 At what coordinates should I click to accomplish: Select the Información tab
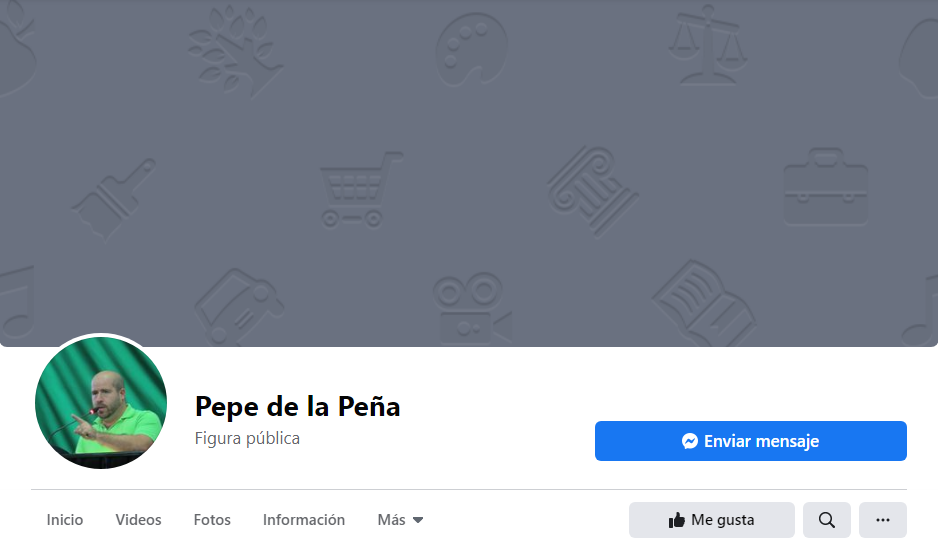[x=304, y=520]
